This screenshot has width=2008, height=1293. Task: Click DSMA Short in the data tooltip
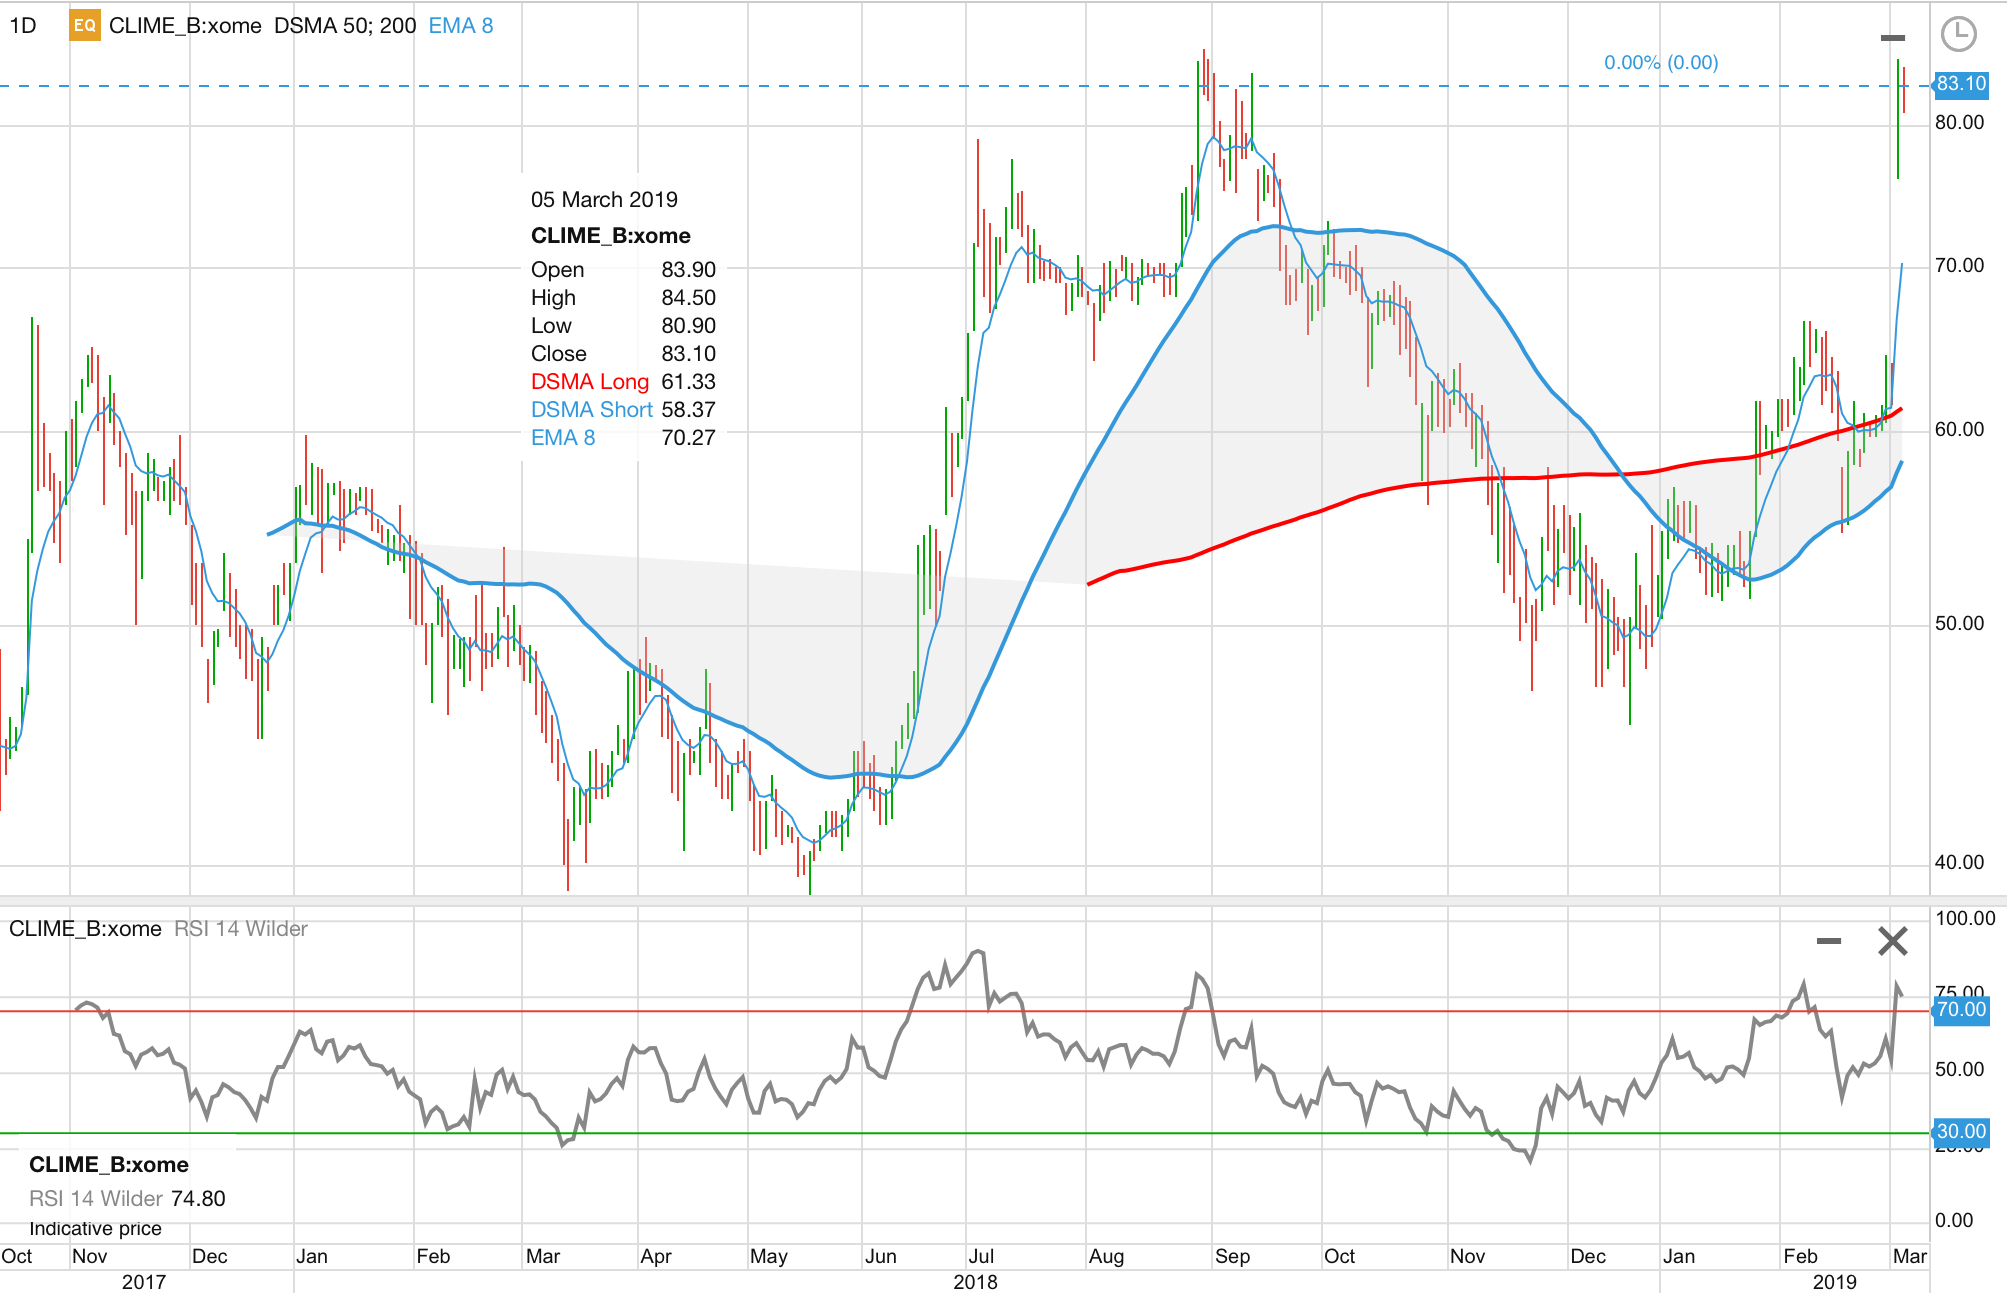[591, 410]
